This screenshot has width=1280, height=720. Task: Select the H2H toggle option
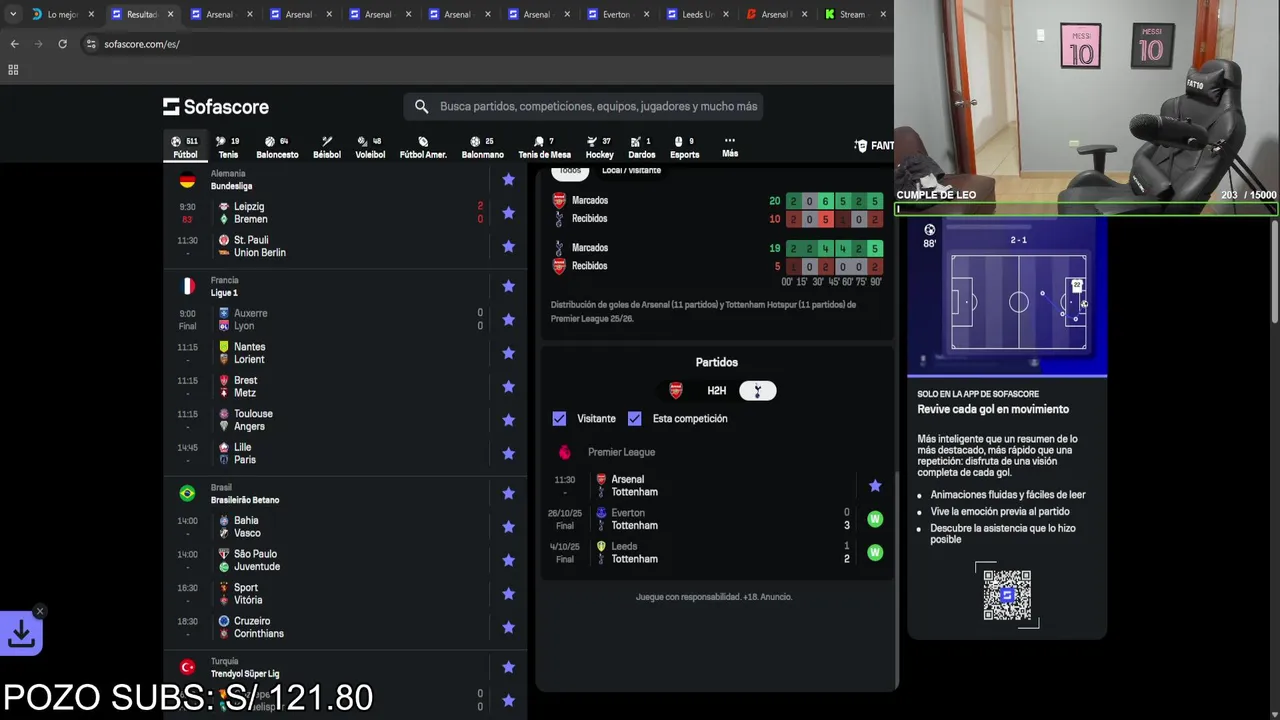716,391
